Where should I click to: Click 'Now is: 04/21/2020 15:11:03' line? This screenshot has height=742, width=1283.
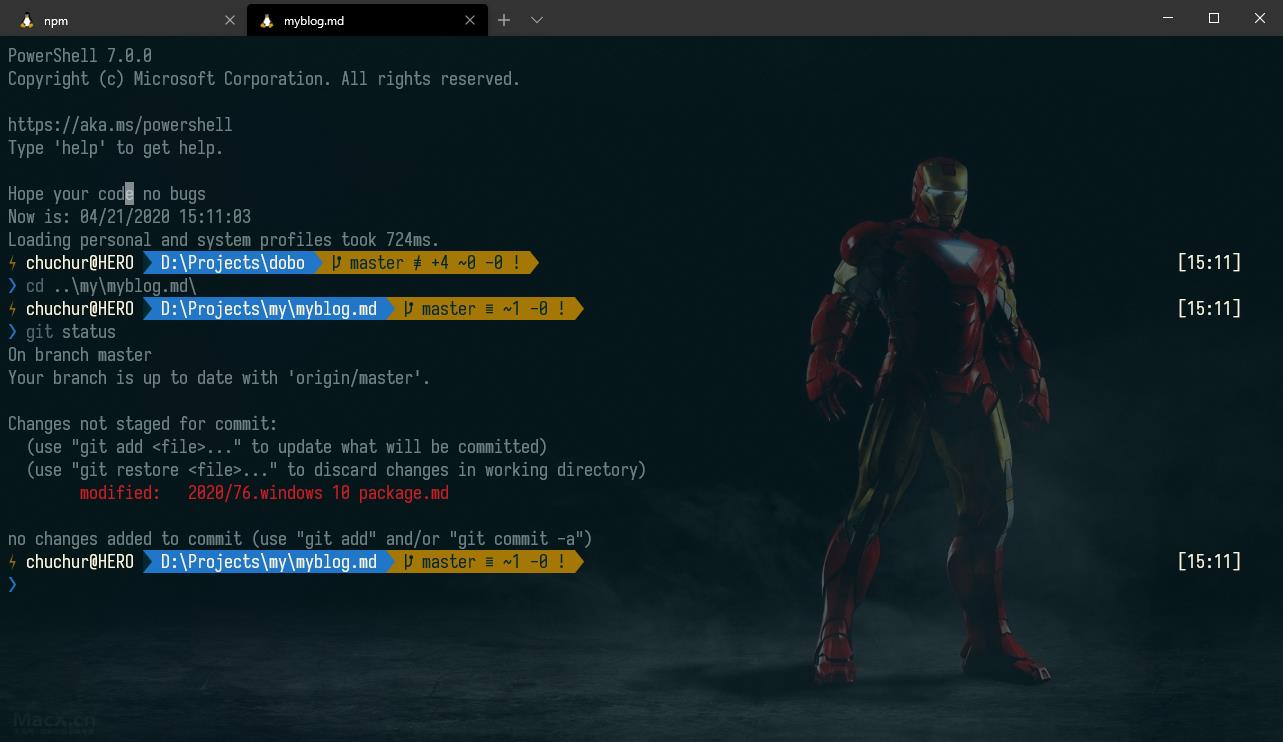pos(129,217)
